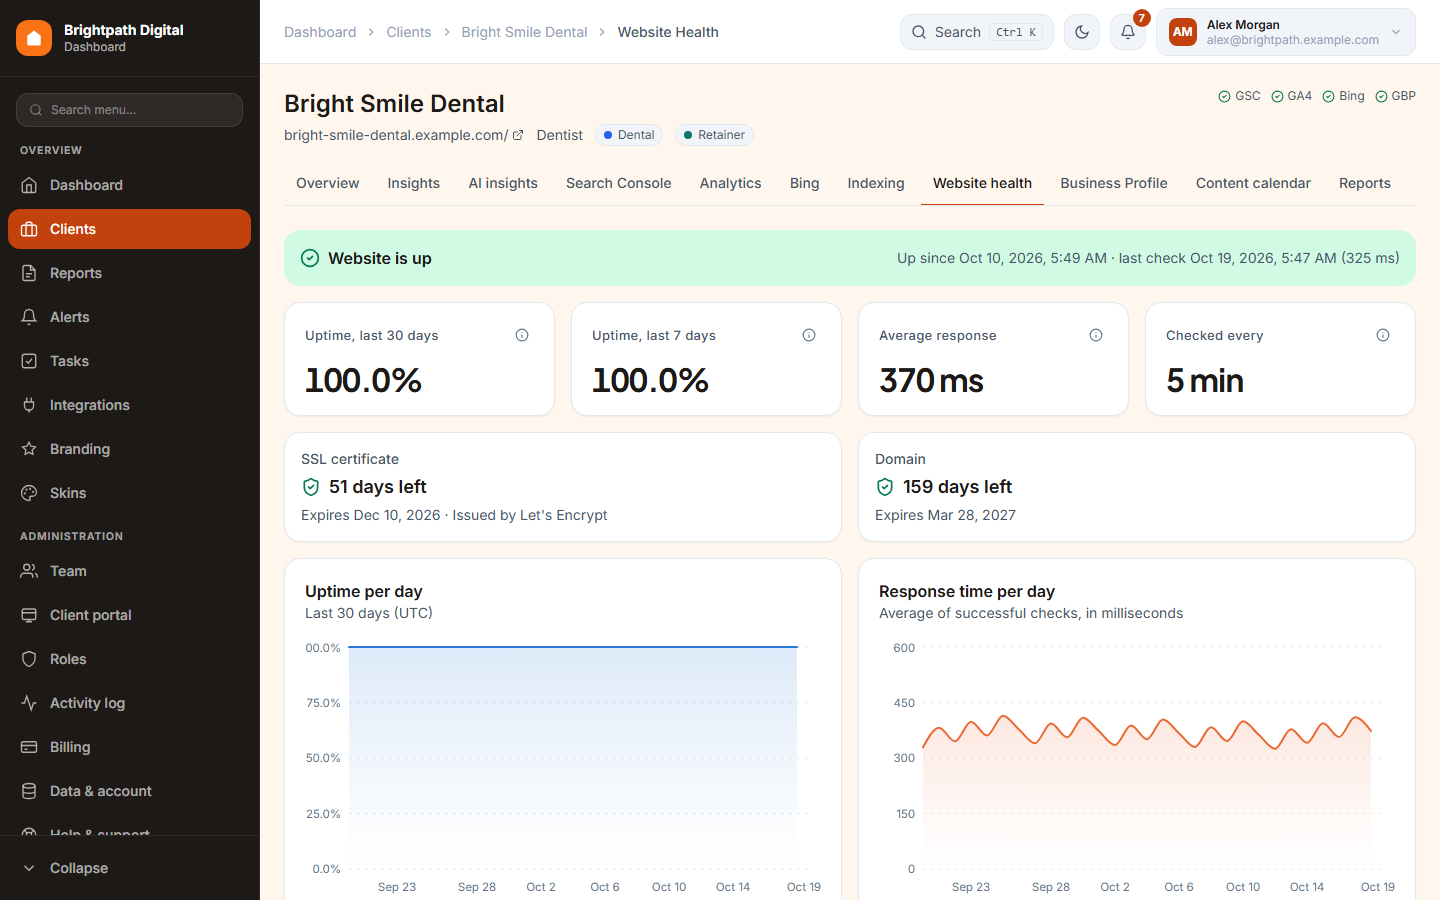Collapse the sidebar navigation

pyautogui.click(x=130, y=868)
